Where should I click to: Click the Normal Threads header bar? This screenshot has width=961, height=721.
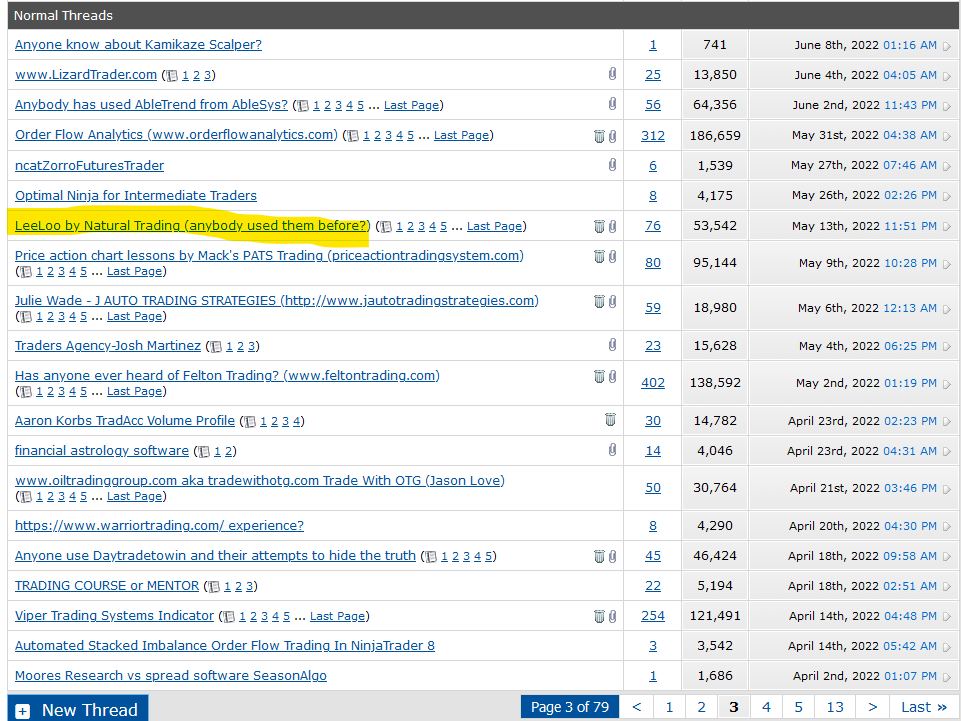484,15
